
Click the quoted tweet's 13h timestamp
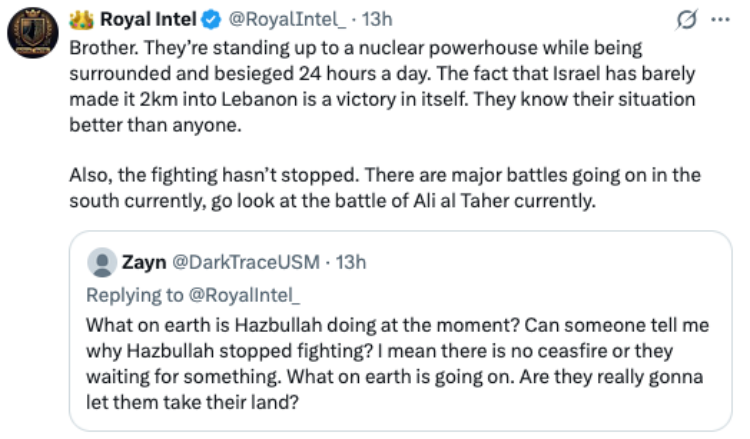coord(351,263)
